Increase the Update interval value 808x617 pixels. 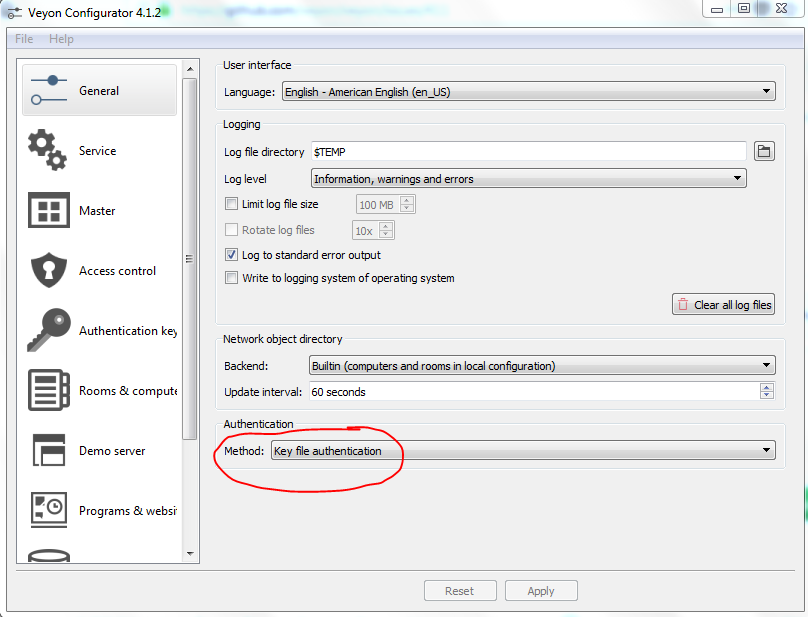pos(766,387)
